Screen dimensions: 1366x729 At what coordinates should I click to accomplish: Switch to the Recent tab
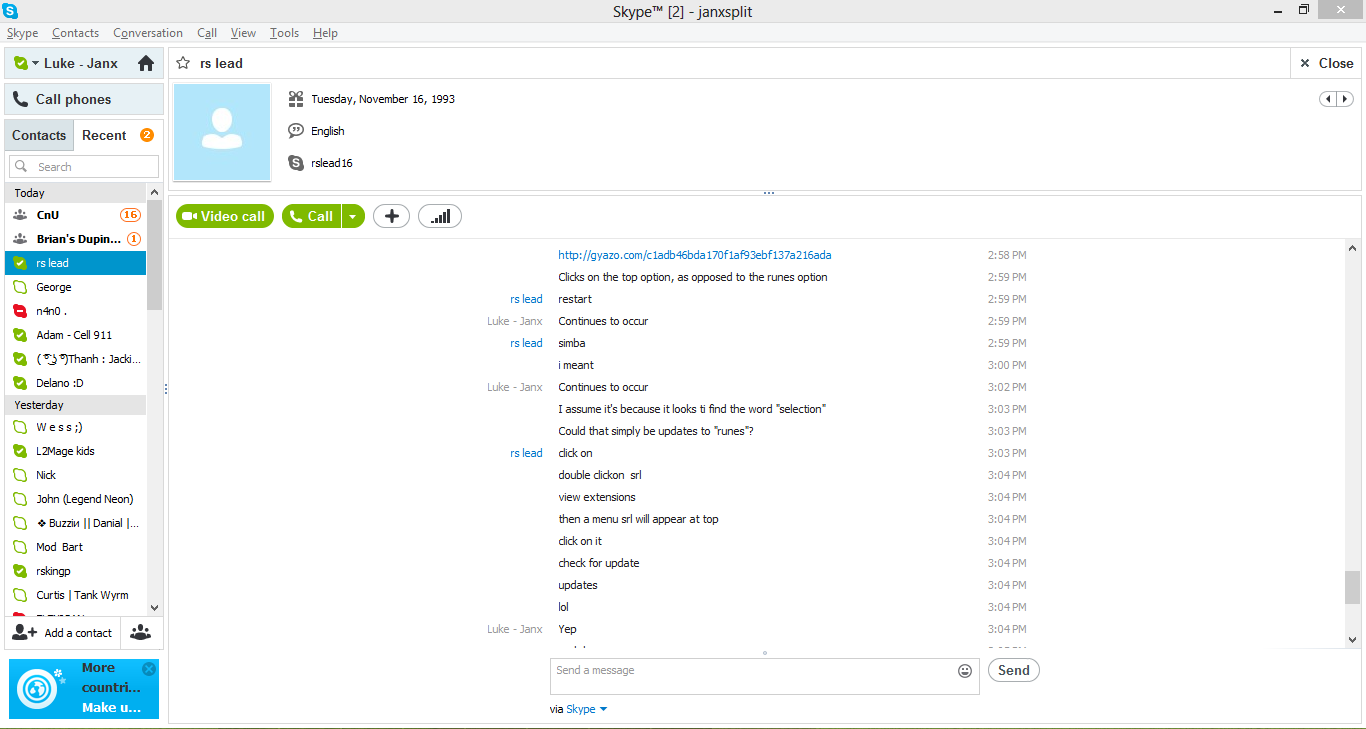pos(104,135)
